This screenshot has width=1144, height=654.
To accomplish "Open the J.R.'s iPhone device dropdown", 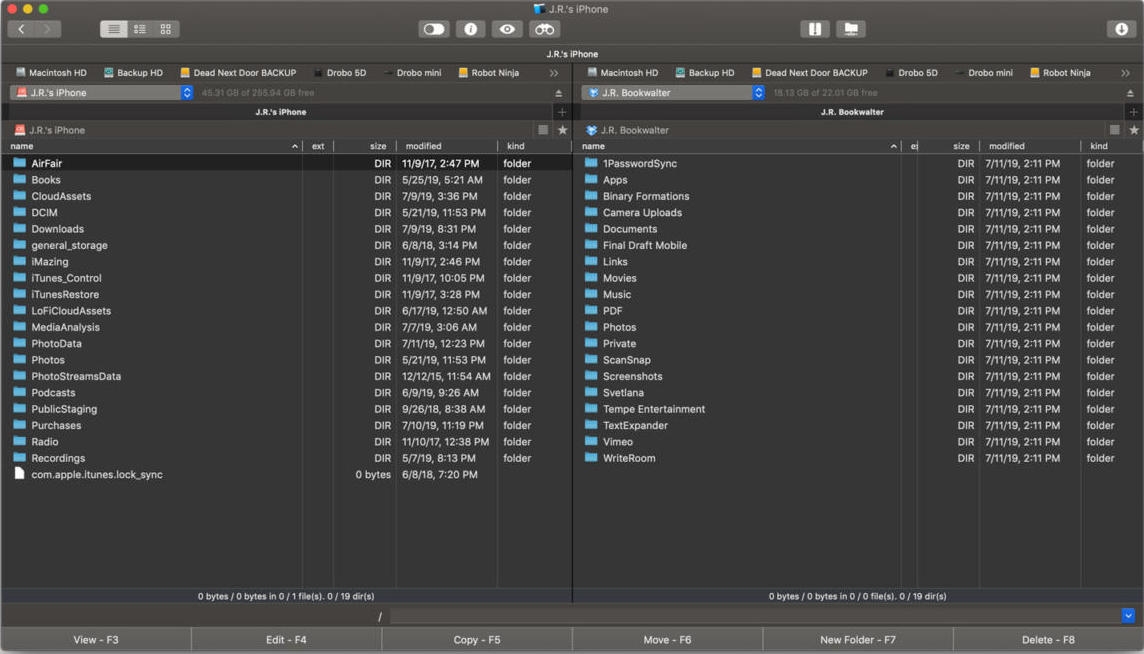I will click(x=101, y=93).
